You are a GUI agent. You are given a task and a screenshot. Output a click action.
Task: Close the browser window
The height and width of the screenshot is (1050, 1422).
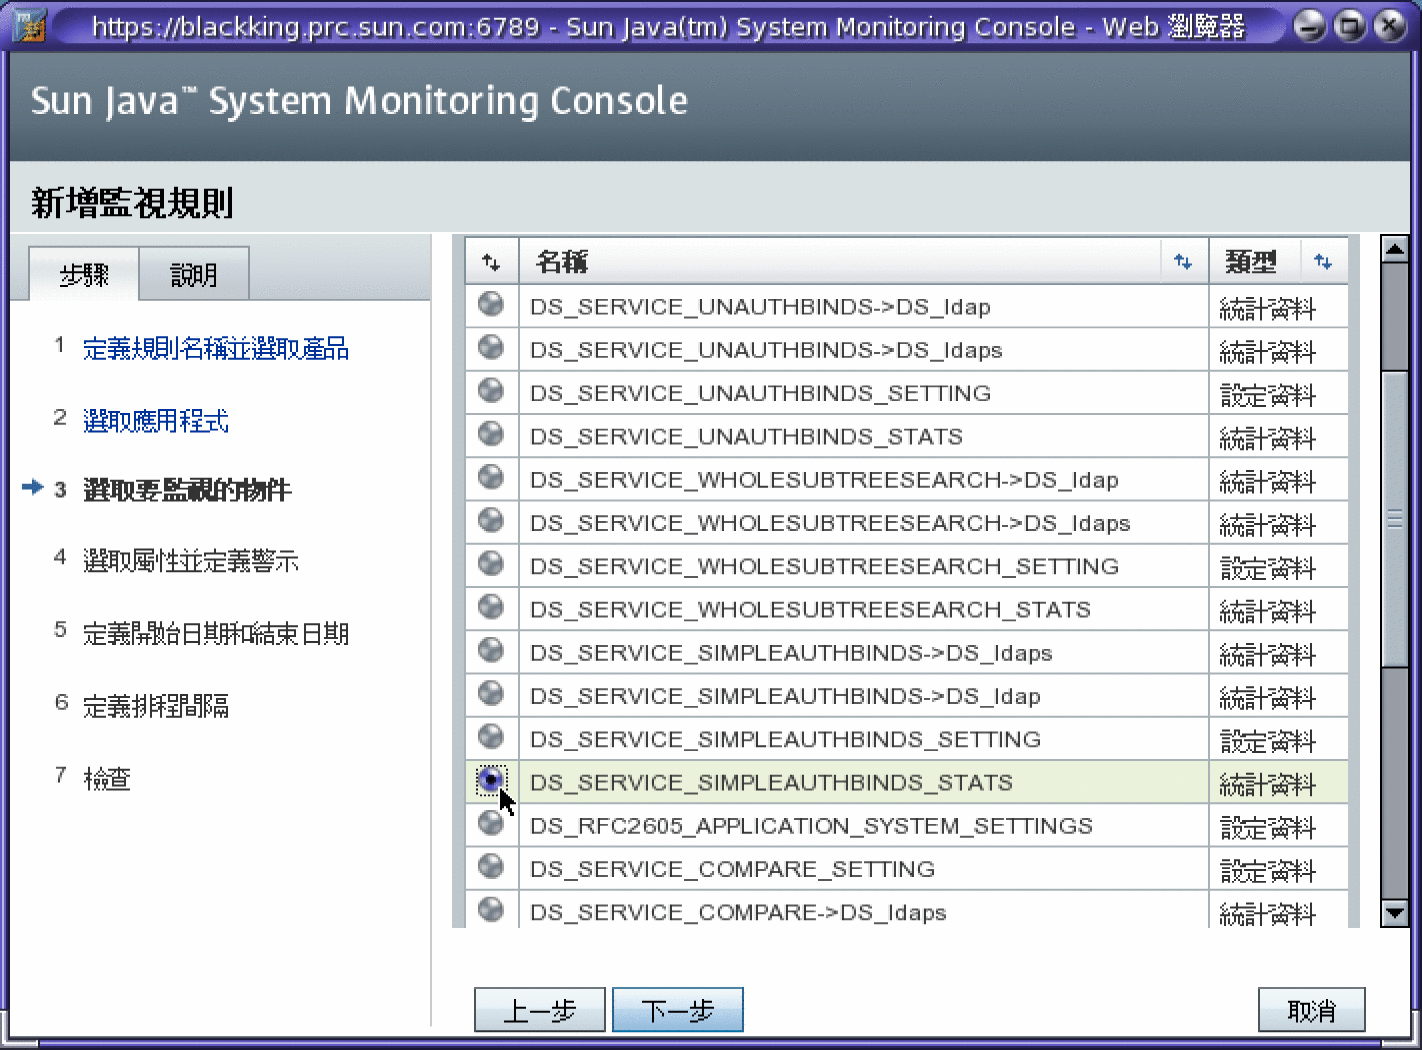pyautogui.click(x=1390, y=26)
